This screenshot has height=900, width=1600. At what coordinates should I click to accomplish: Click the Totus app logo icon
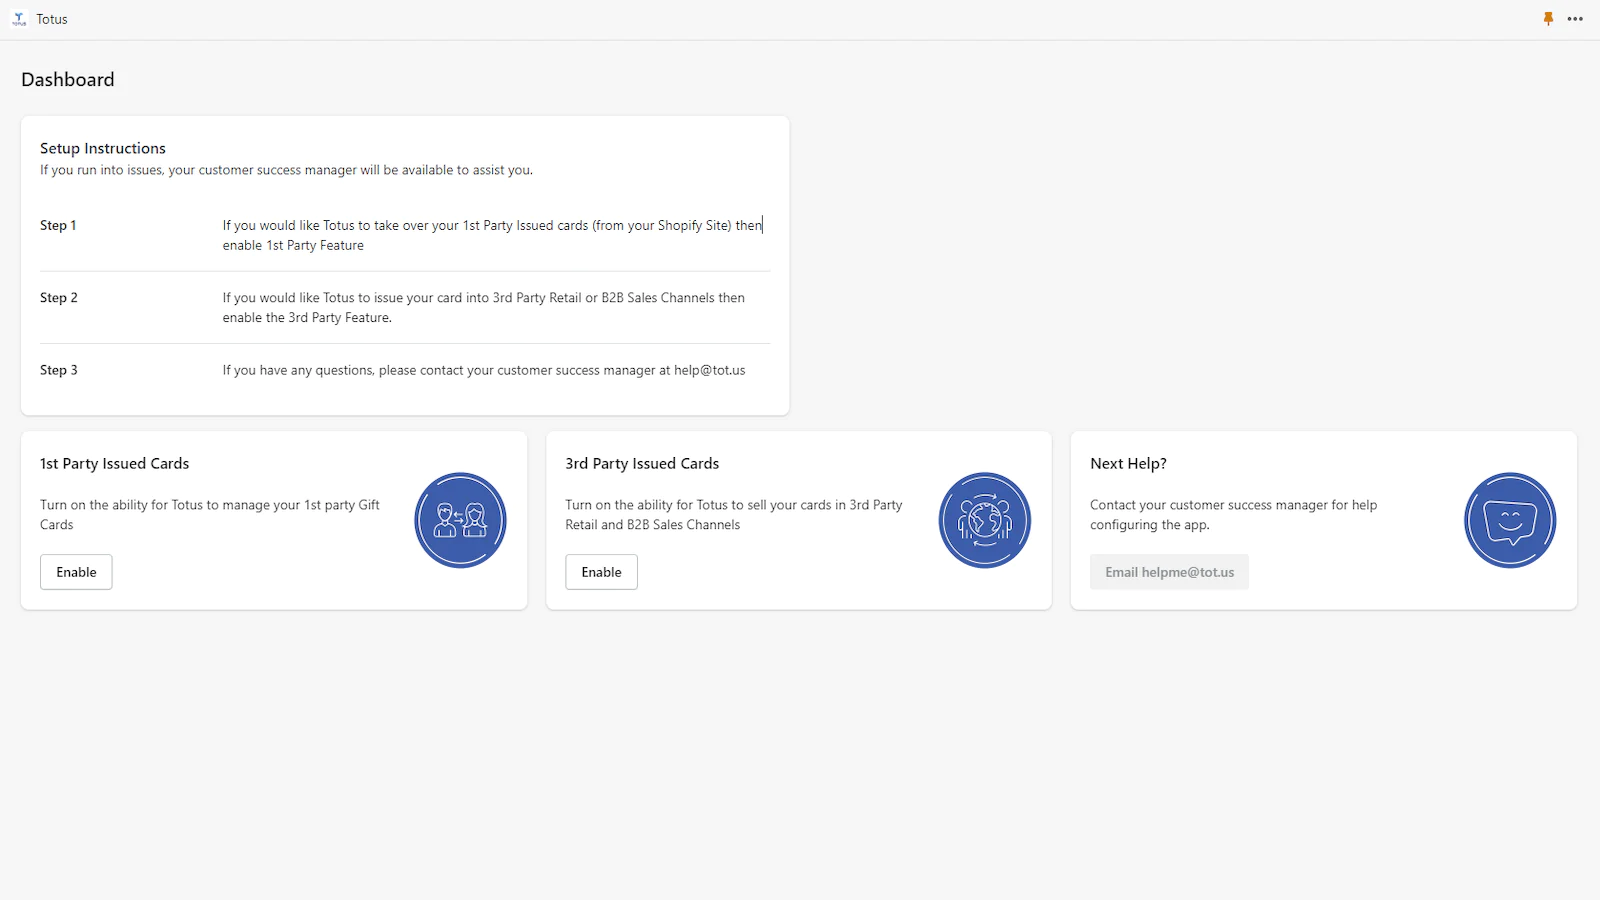(x=19, y=19)
